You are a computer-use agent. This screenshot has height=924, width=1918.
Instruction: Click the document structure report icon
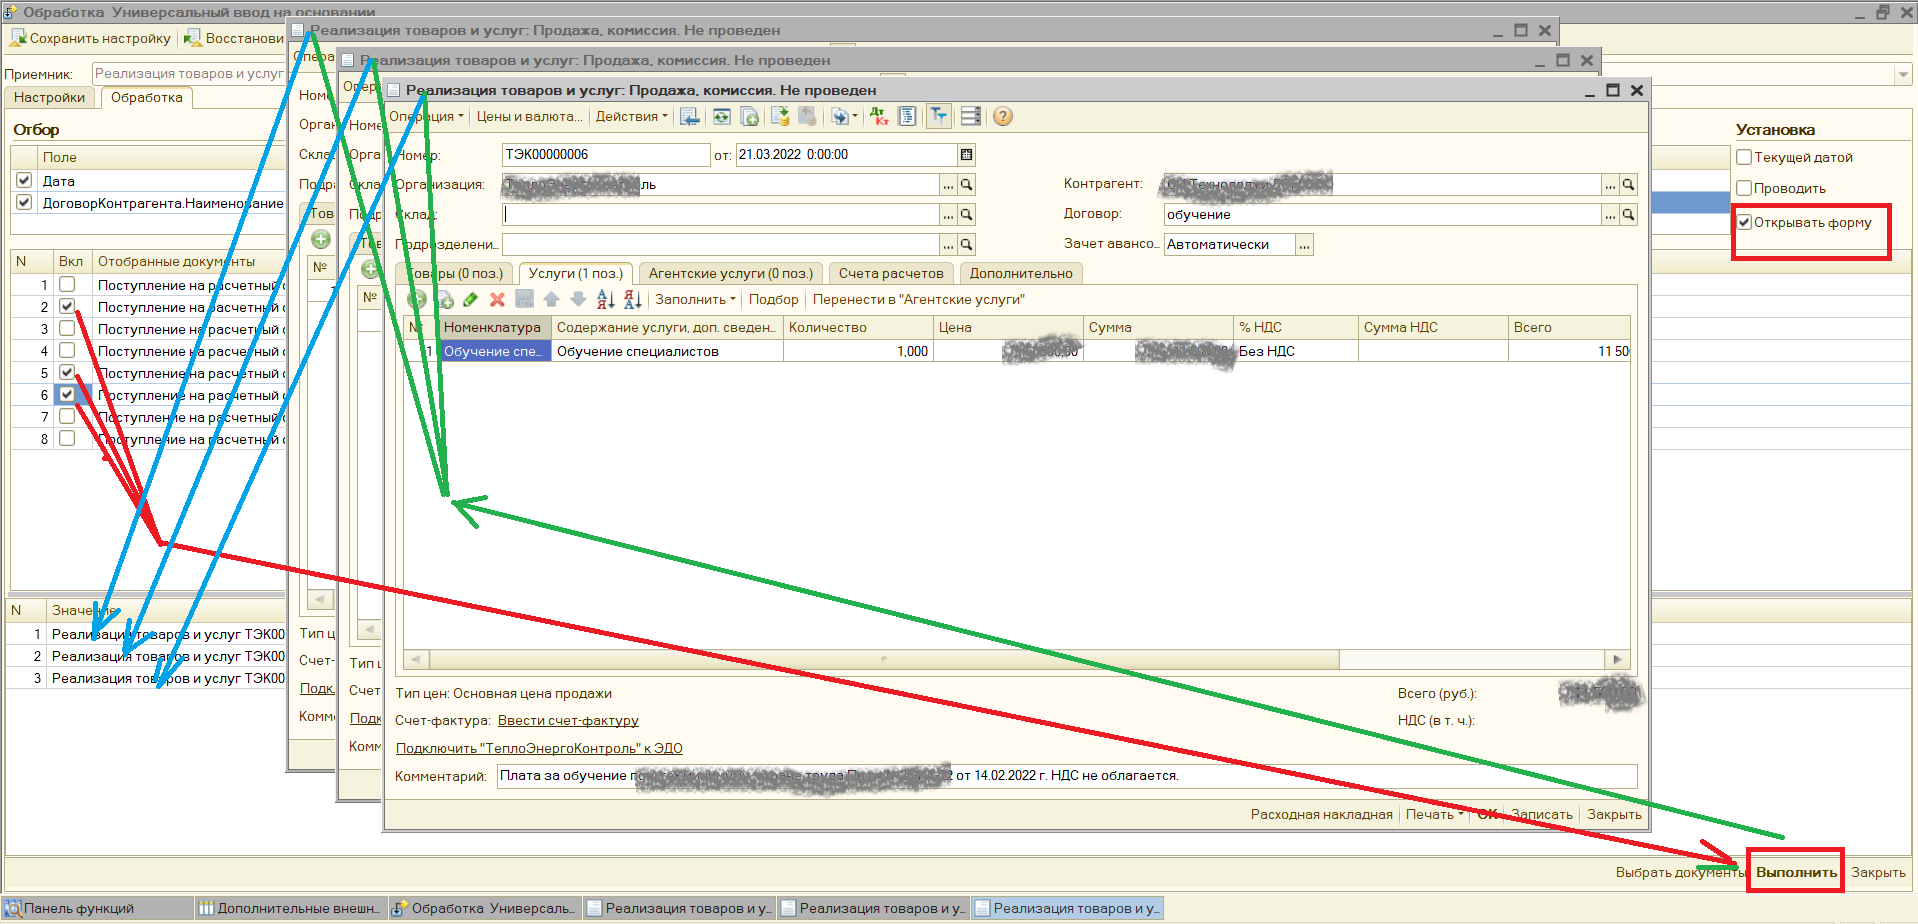pyautogui.click(x=907, y=117)
